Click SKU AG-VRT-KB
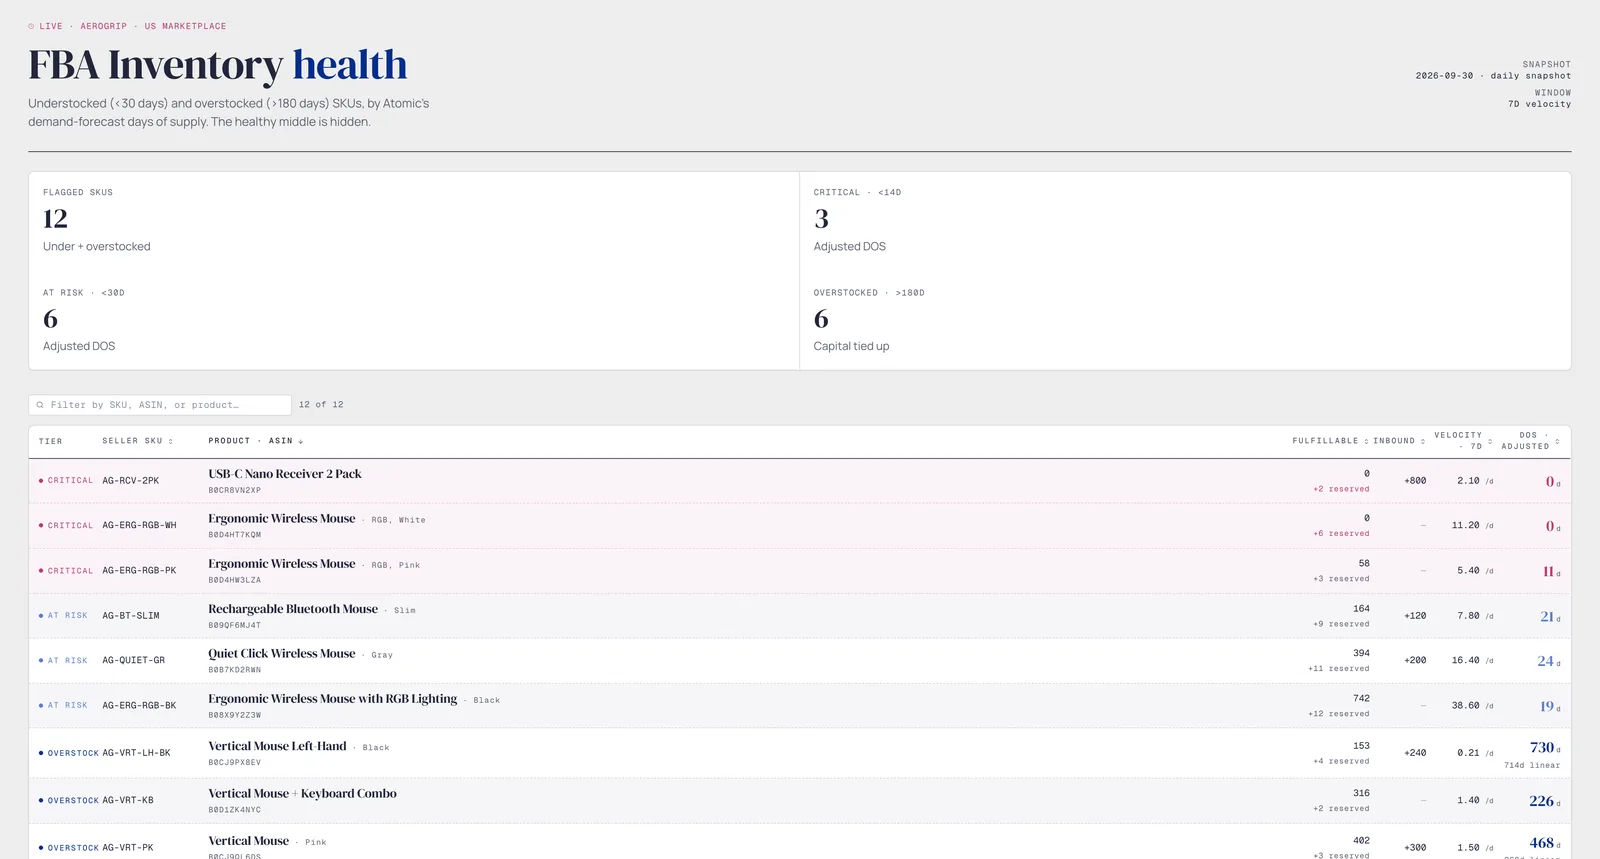The height and width of the screenshot is (859, 1600). pyautogui.click(x=128, y=801)
